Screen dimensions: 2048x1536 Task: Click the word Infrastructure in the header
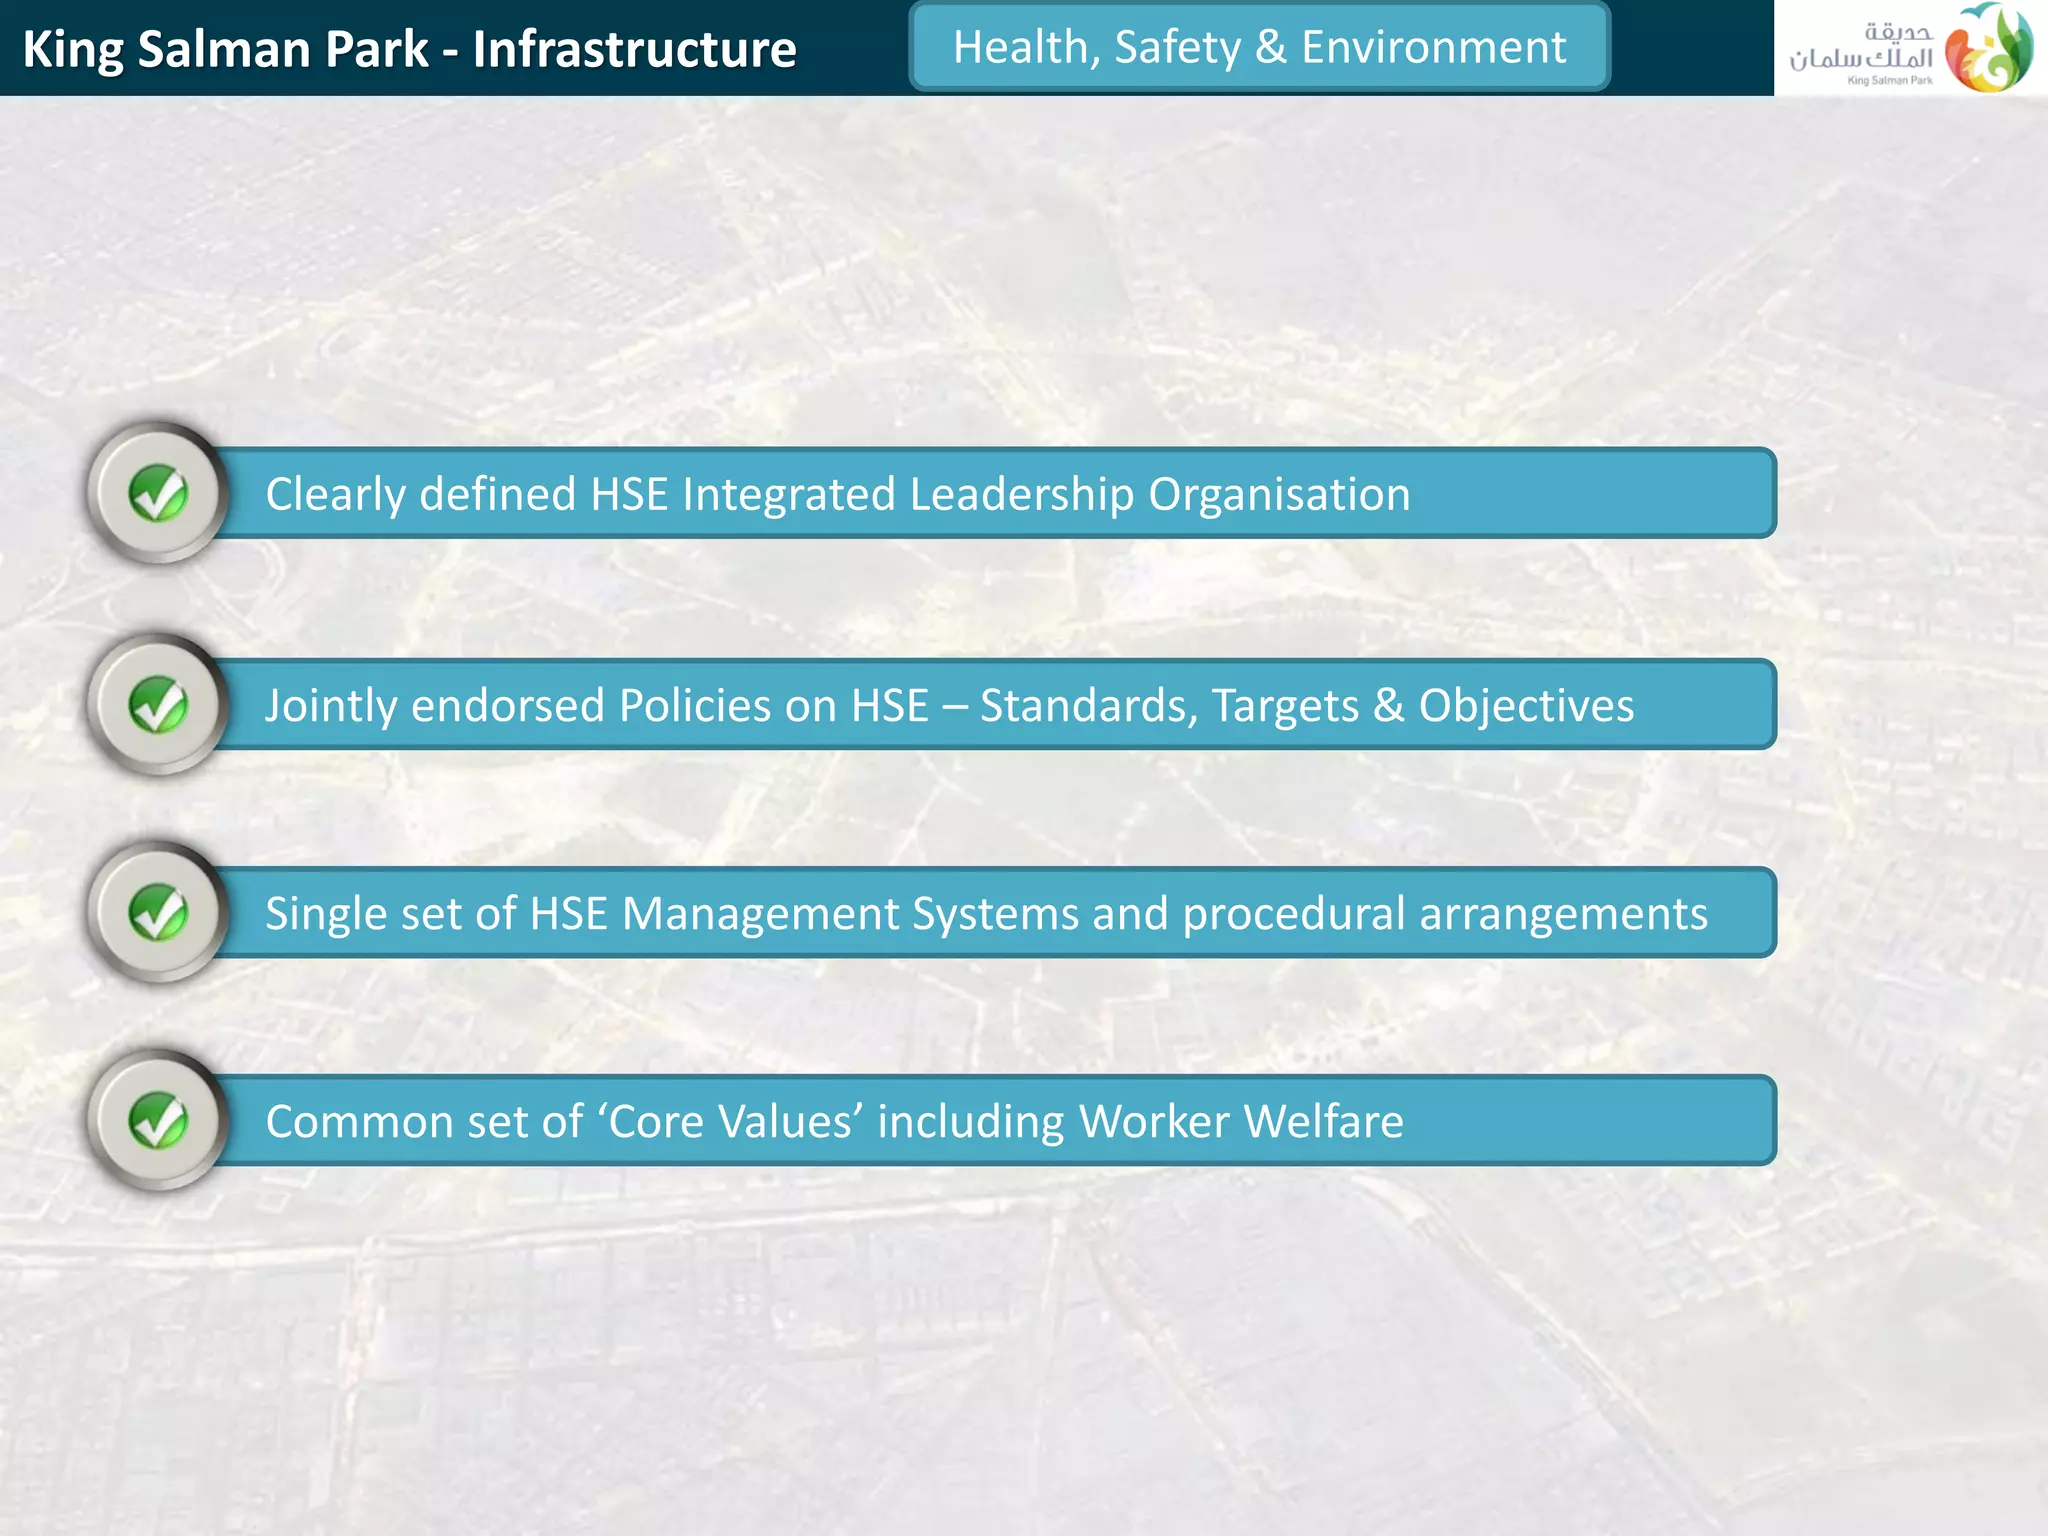635,49
